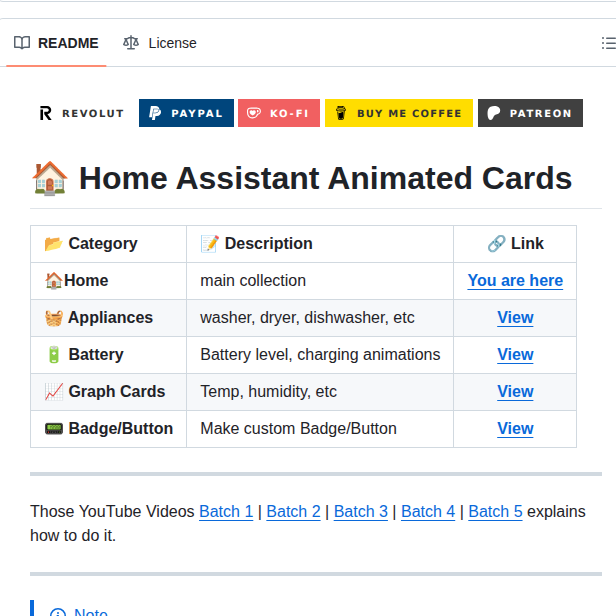Switch to the README tab
This screenshot has height=616, width=616.
point(56,43)
